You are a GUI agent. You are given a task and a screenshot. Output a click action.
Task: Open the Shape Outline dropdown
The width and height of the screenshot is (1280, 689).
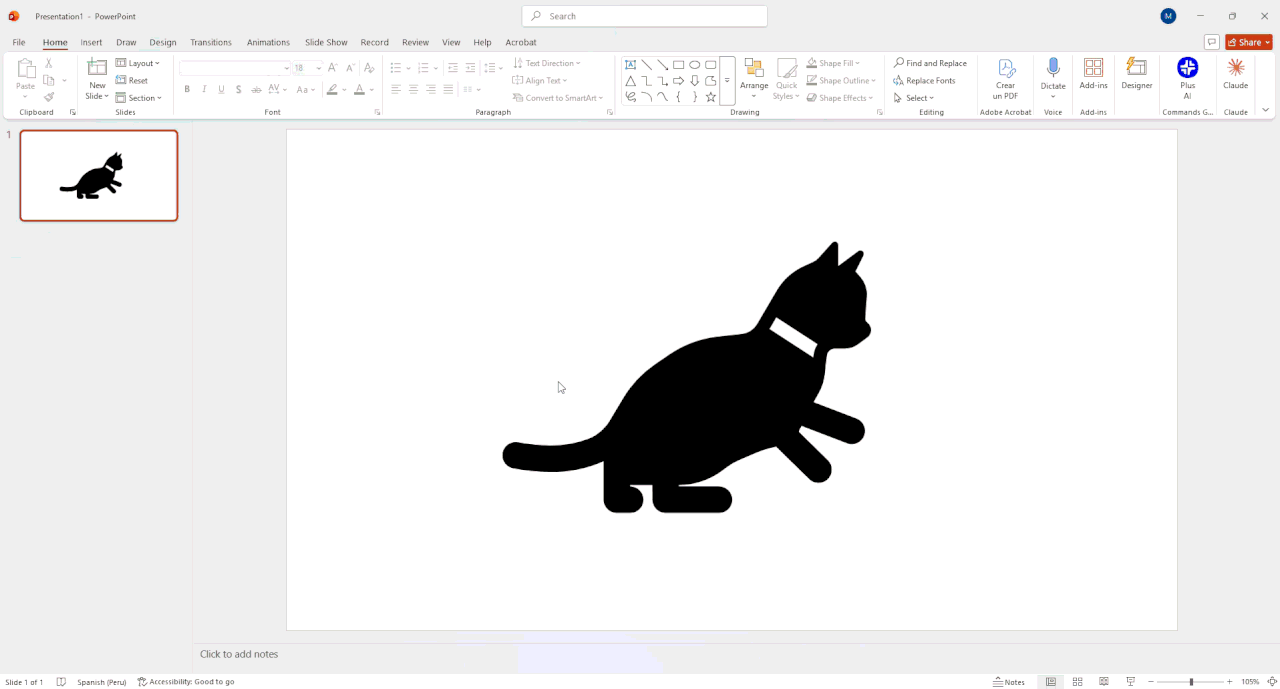841,80
